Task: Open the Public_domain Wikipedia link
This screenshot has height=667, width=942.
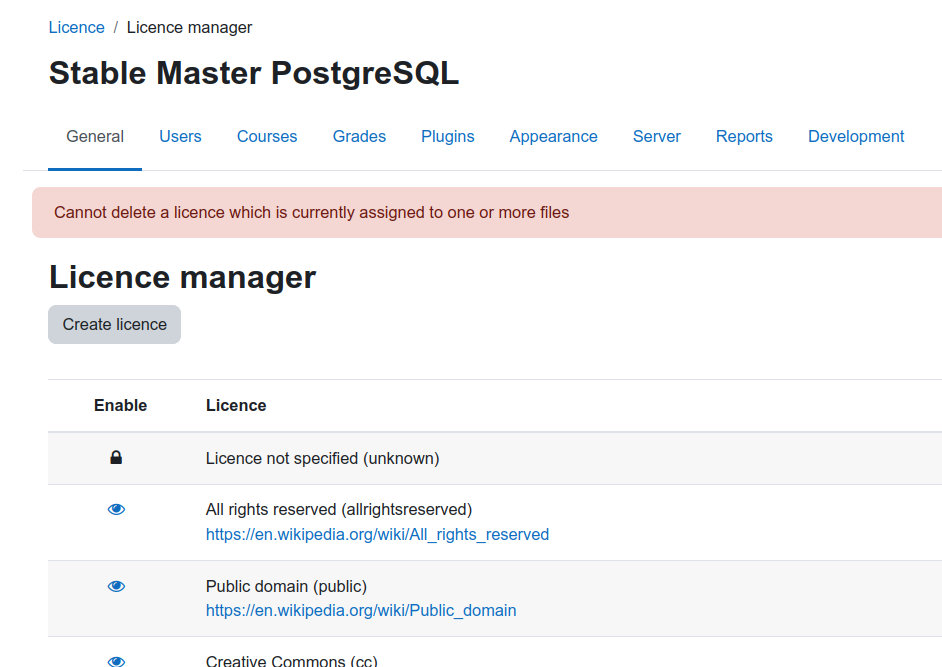Action: click(x=361, y=611)
